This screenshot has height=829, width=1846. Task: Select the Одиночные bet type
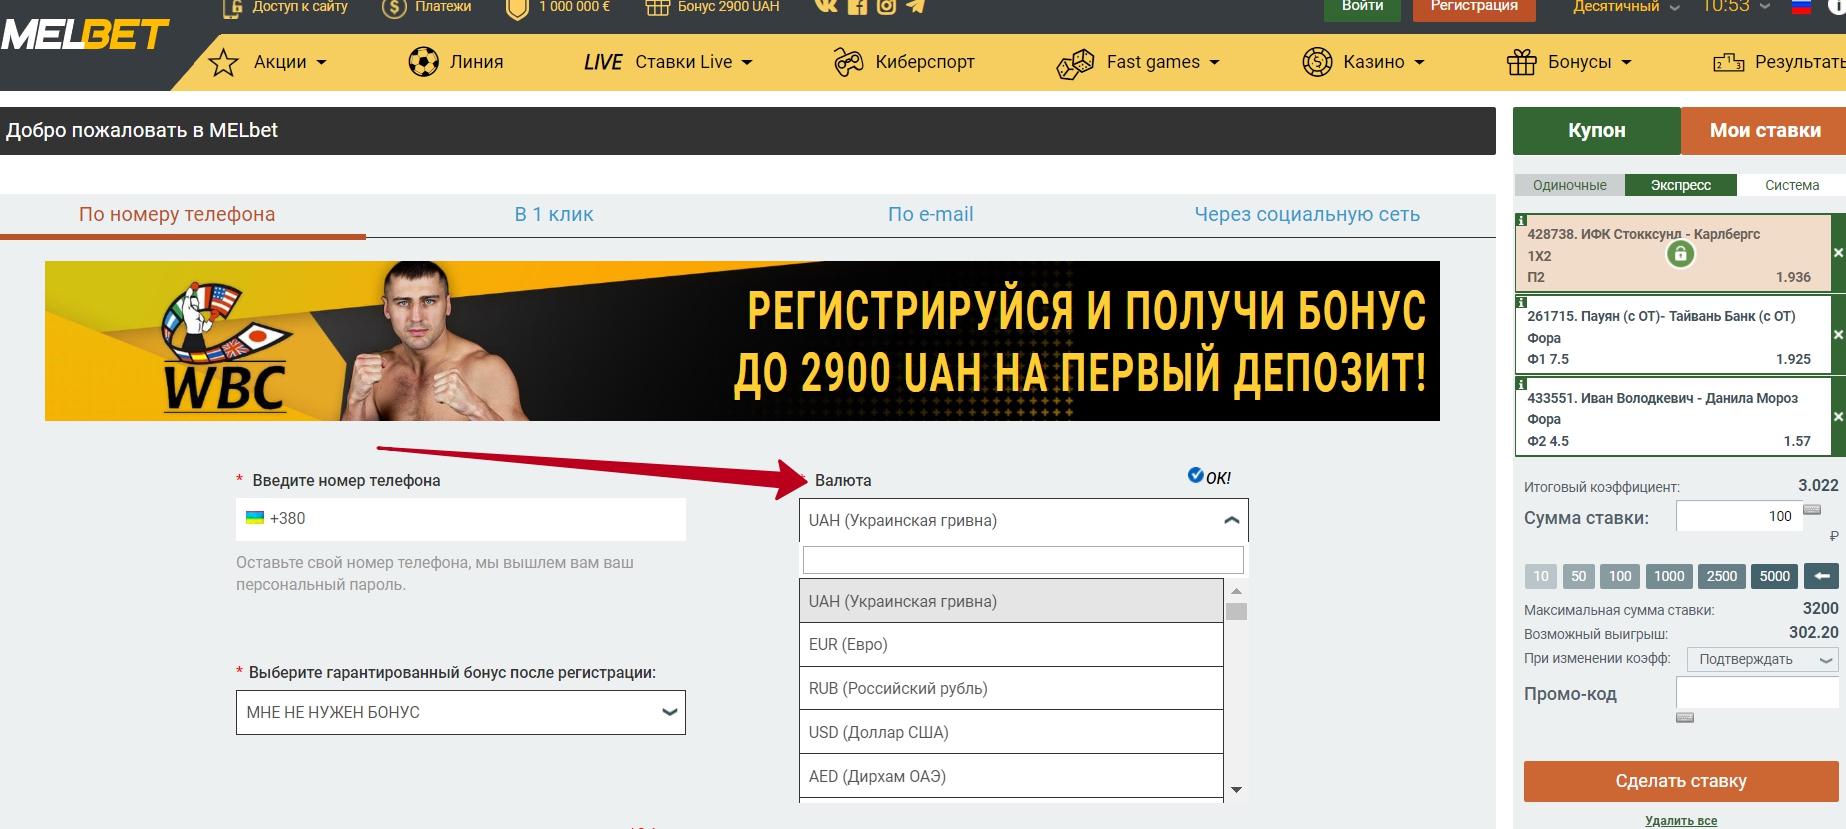1569,185
